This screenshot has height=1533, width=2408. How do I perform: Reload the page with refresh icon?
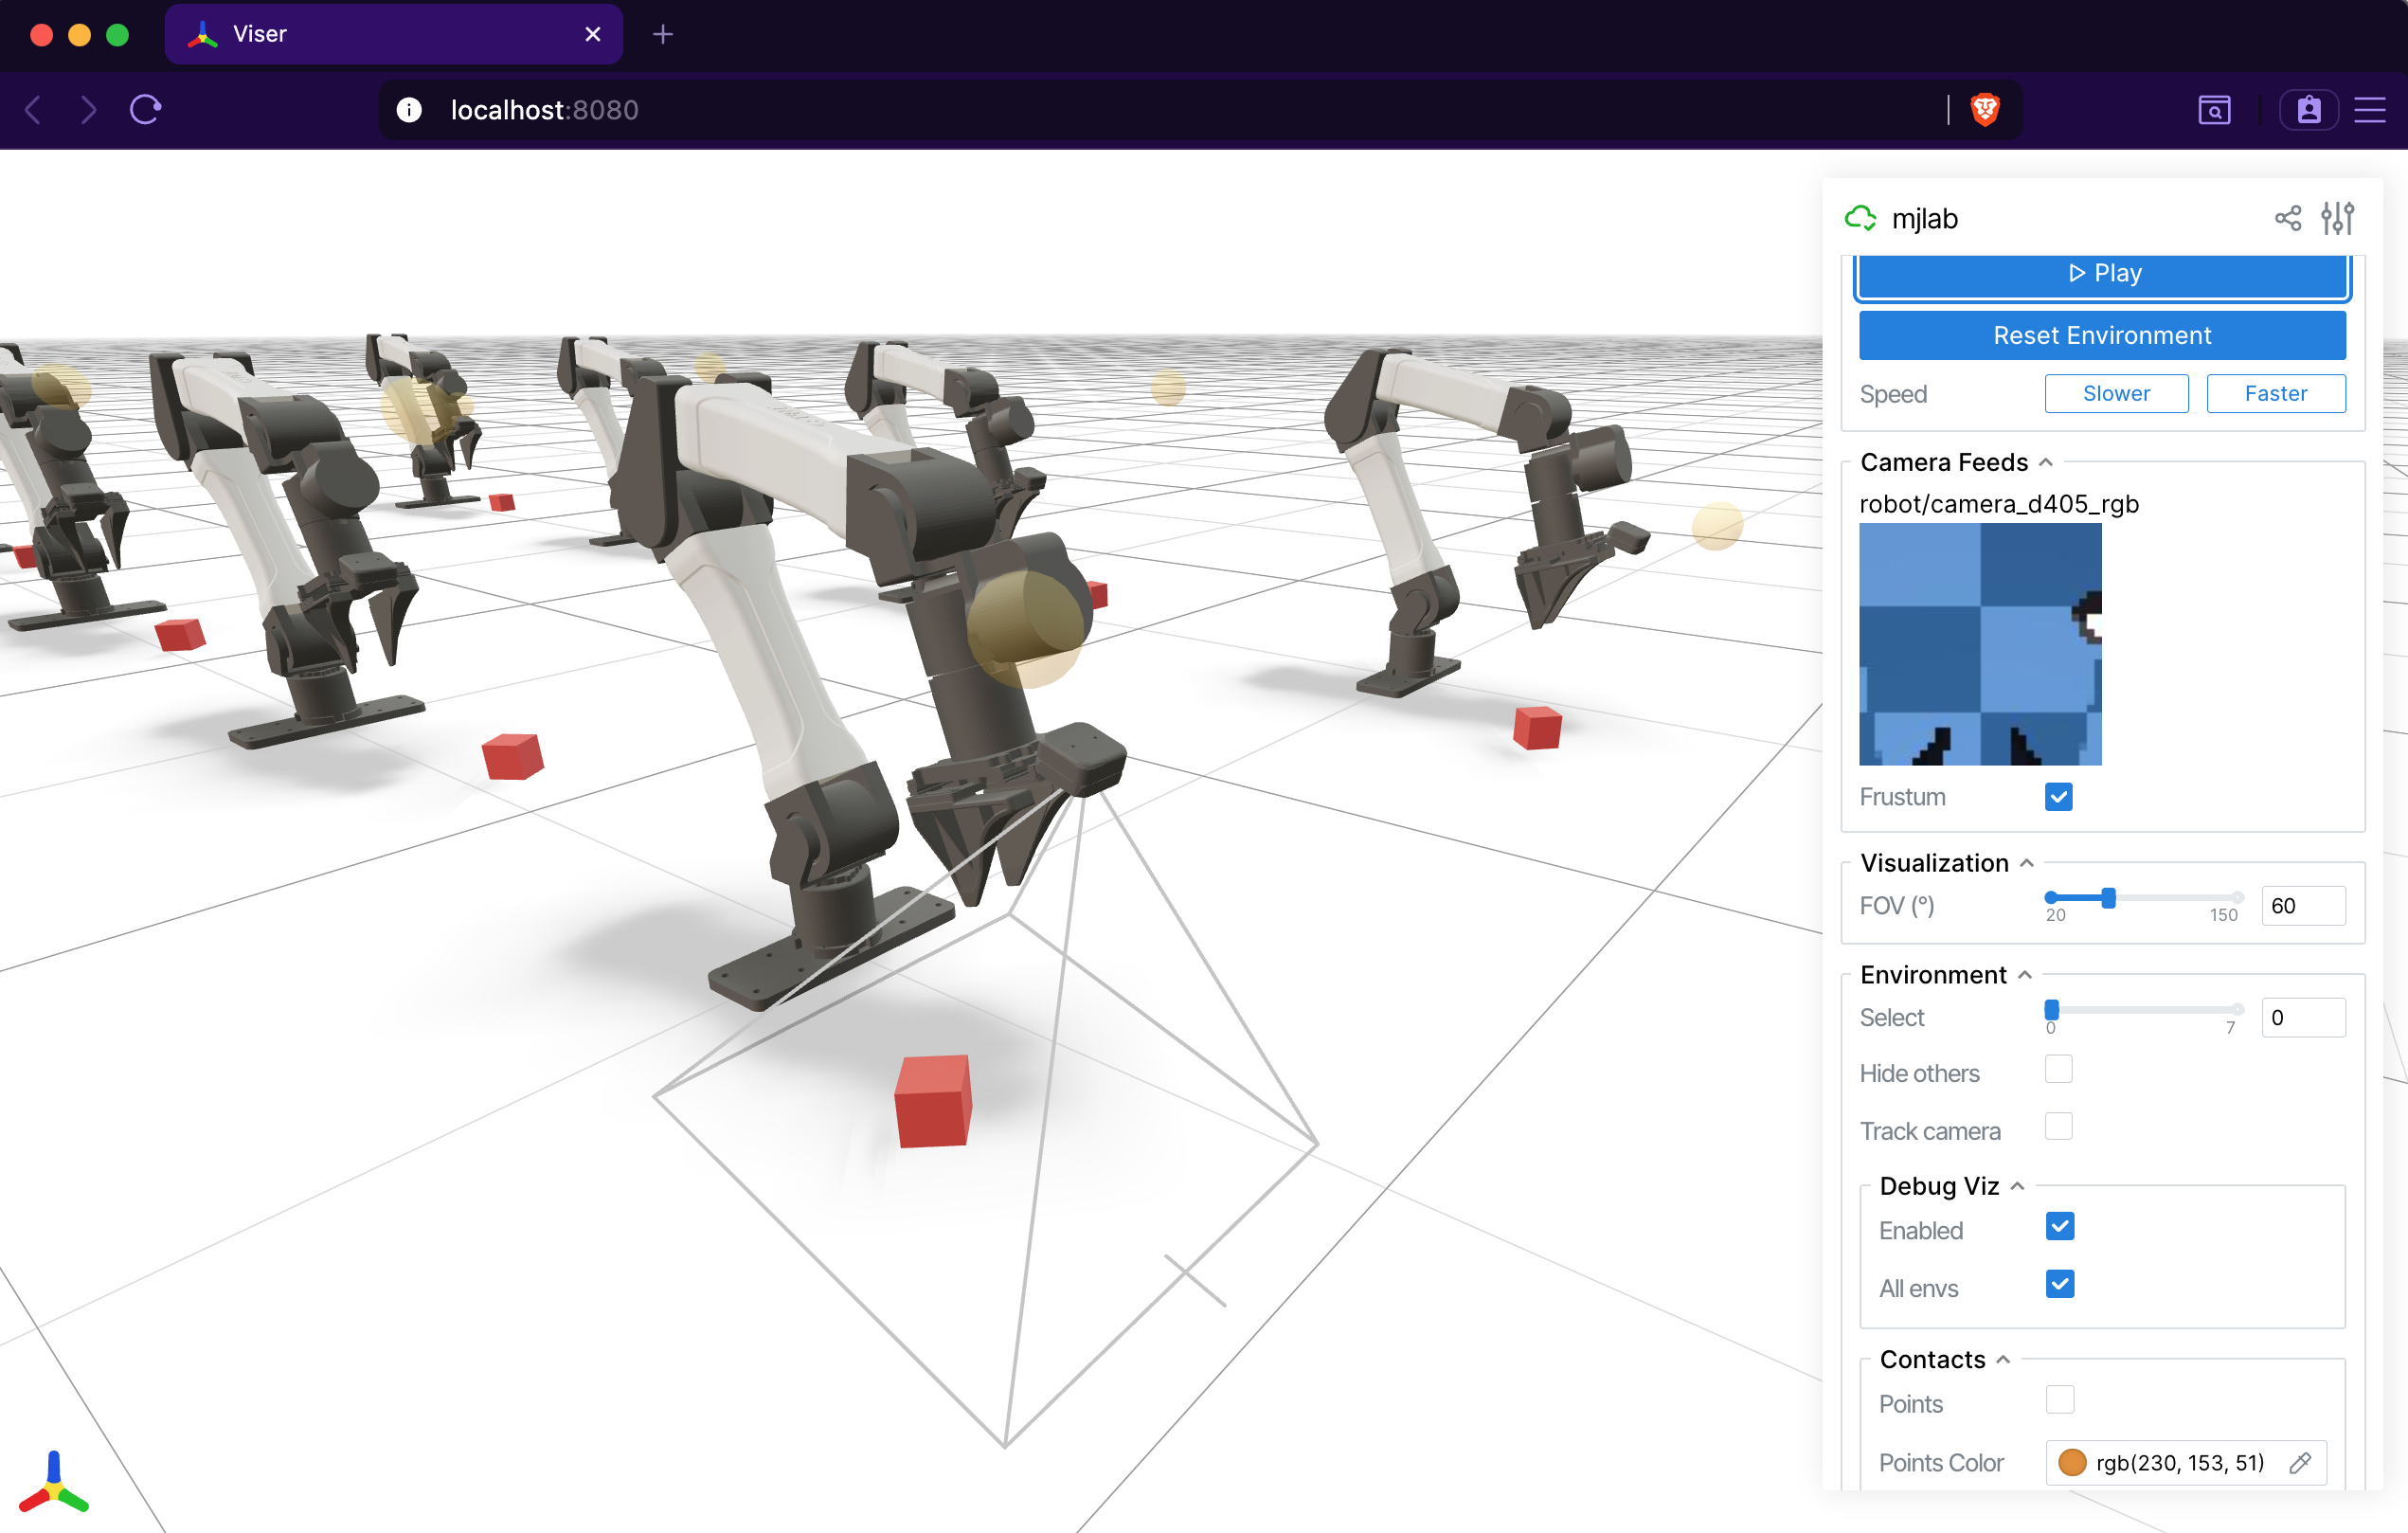146,109
